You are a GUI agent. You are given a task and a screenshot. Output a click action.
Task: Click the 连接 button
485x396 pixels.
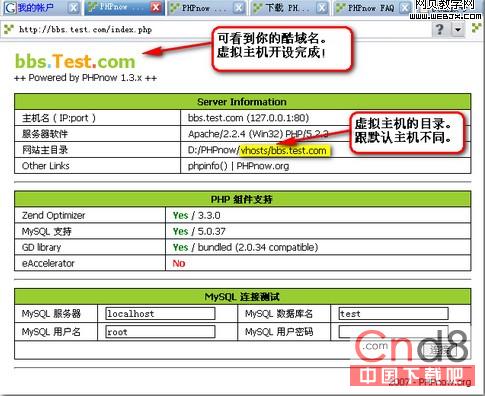tap(440, 350)
